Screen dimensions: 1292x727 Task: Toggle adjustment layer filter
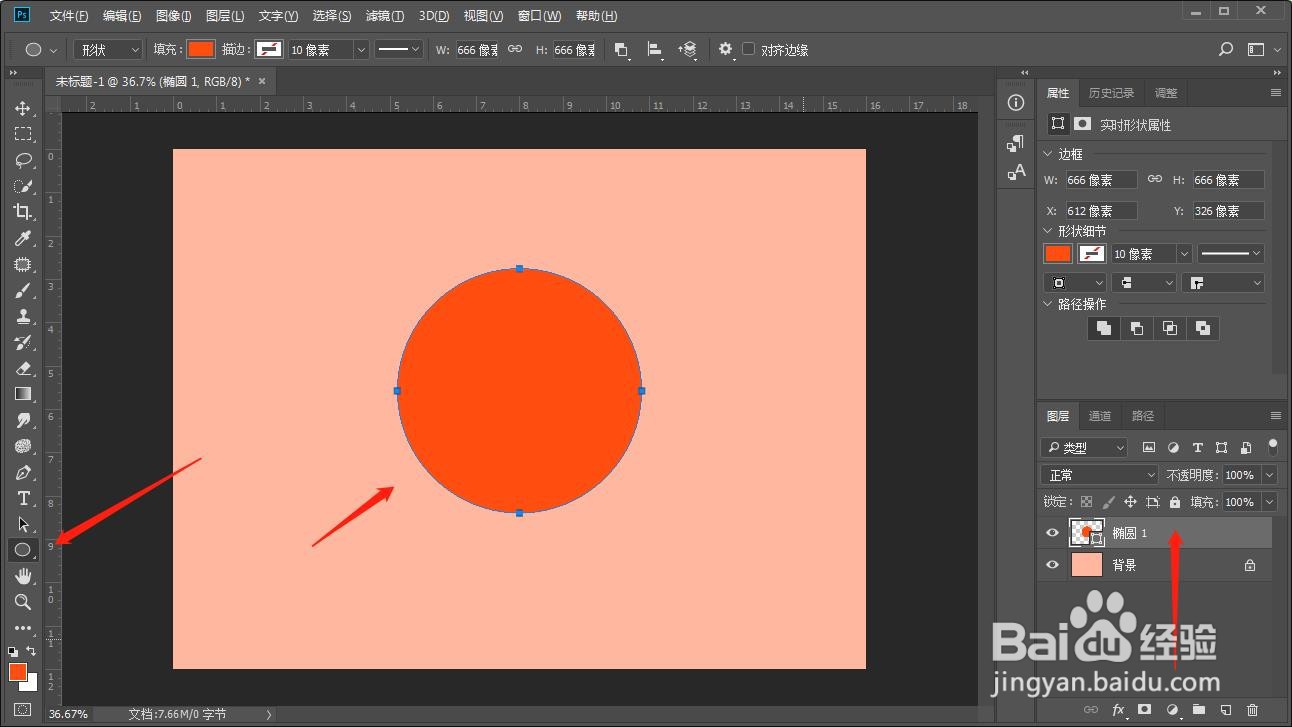(x=1173, y=447)
